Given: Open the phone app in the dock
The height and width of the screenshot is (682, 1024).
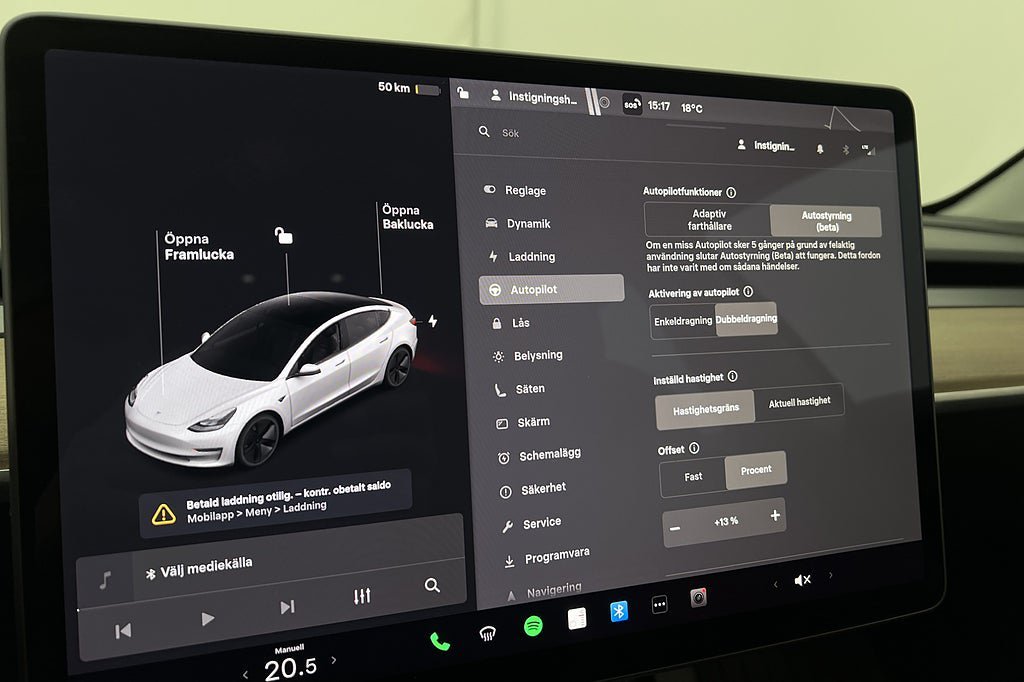Looking at the screenshot, I should click(440, 641).
